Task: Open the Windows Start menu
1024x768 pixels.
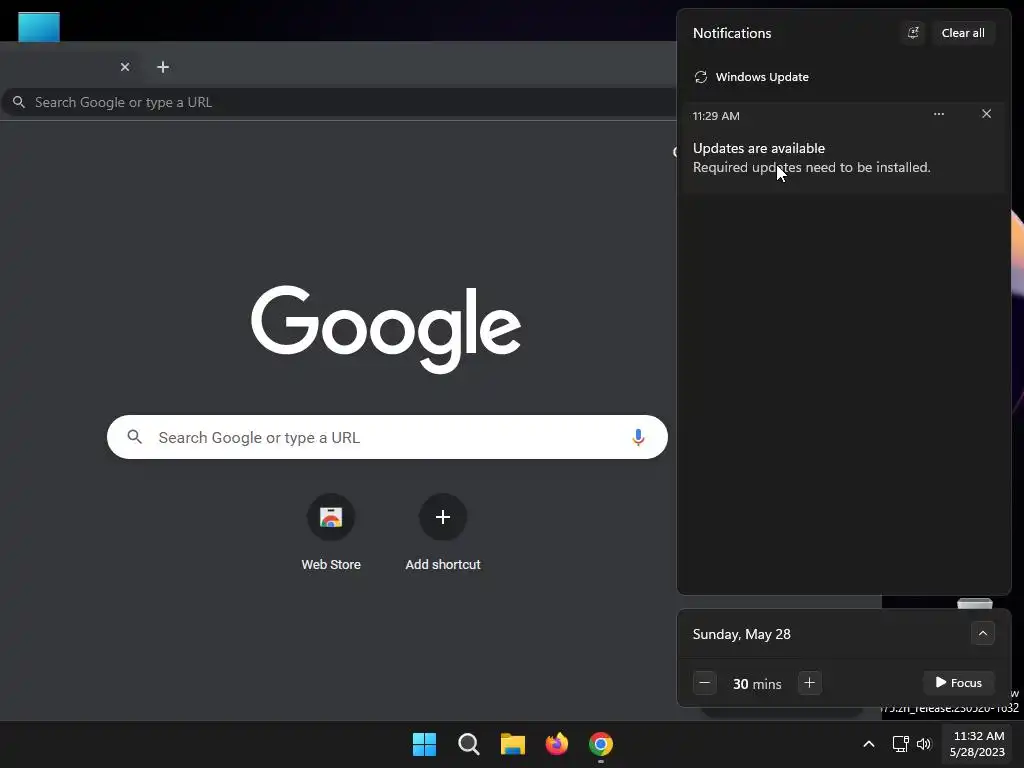Action: [x=424, y=744]
